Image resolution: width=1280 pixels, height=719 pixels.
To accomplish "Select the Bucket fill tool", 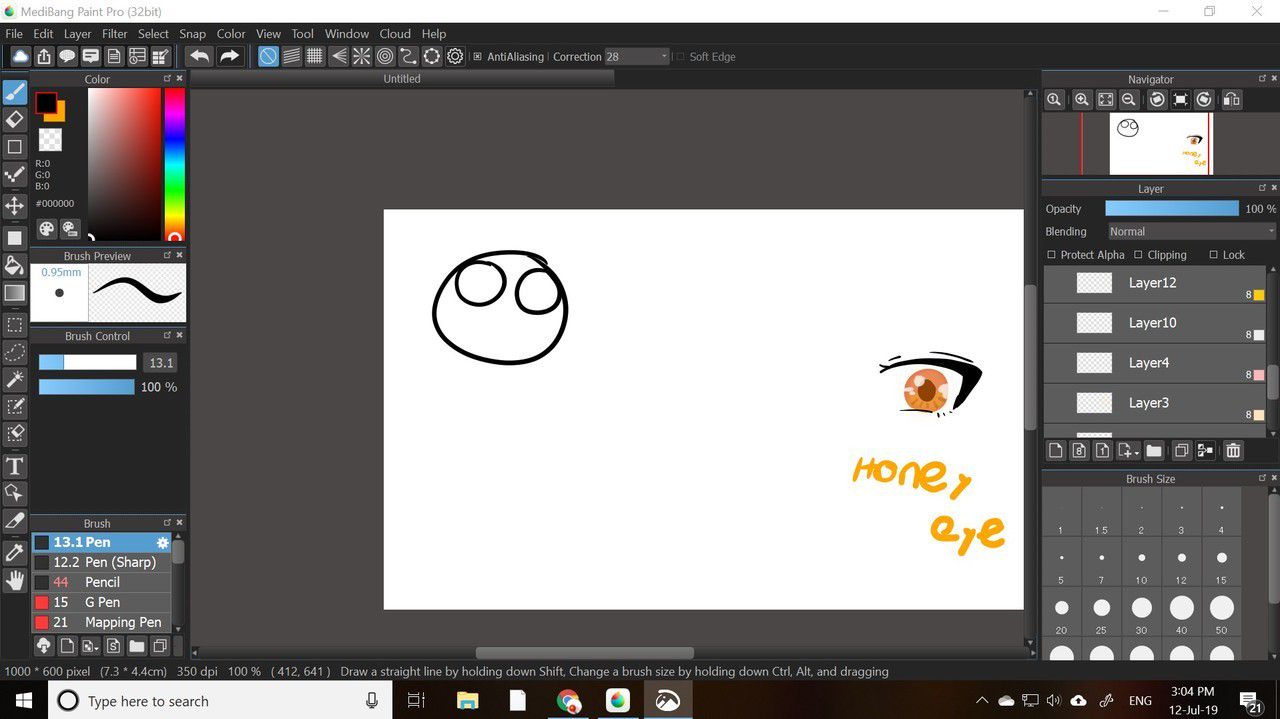I will [15, 265].
